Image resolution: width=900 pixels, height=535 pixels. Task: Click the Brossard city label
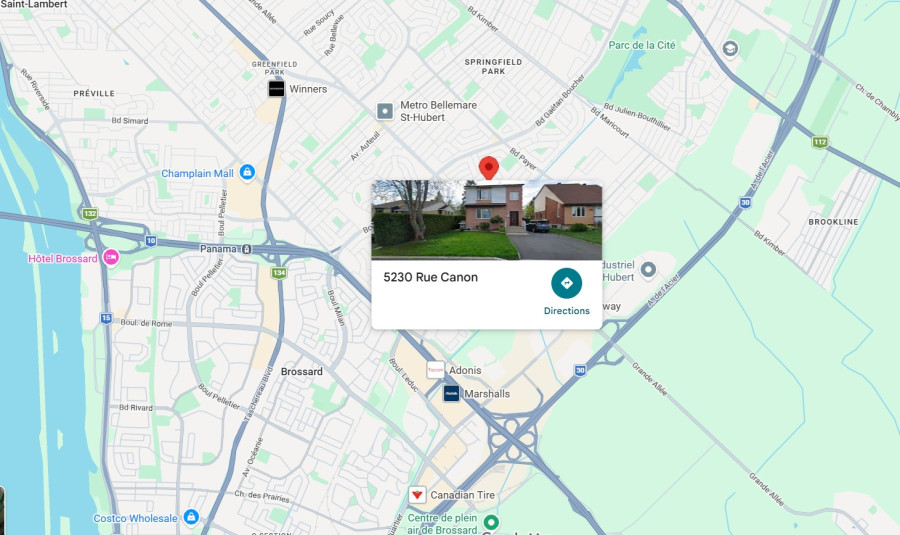[302, 371]
